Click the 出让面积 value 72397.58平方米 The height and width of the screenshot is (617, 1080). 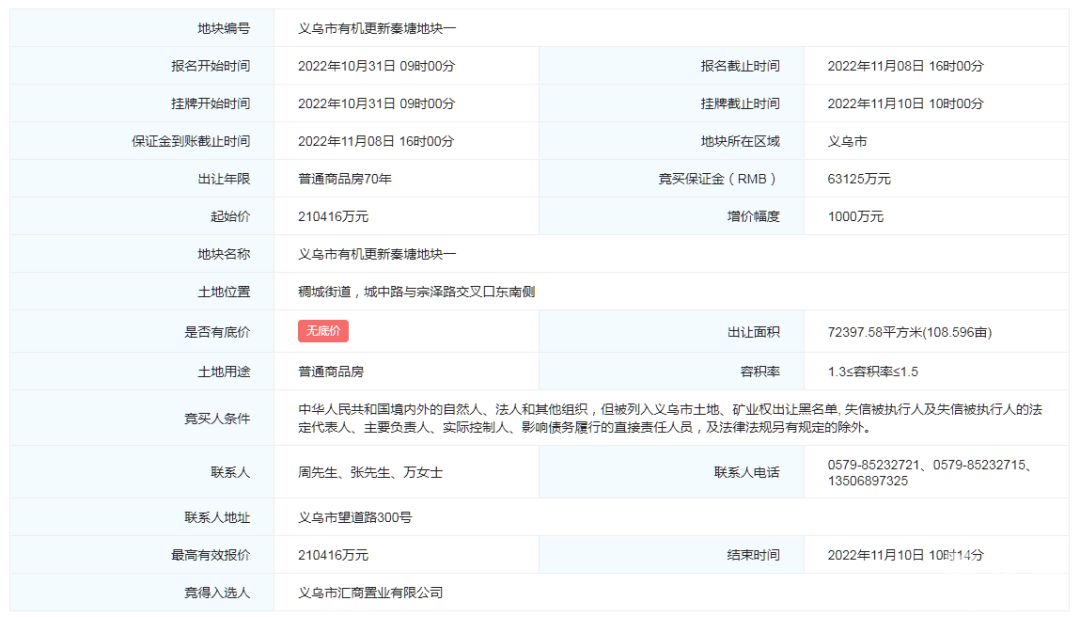909,332
